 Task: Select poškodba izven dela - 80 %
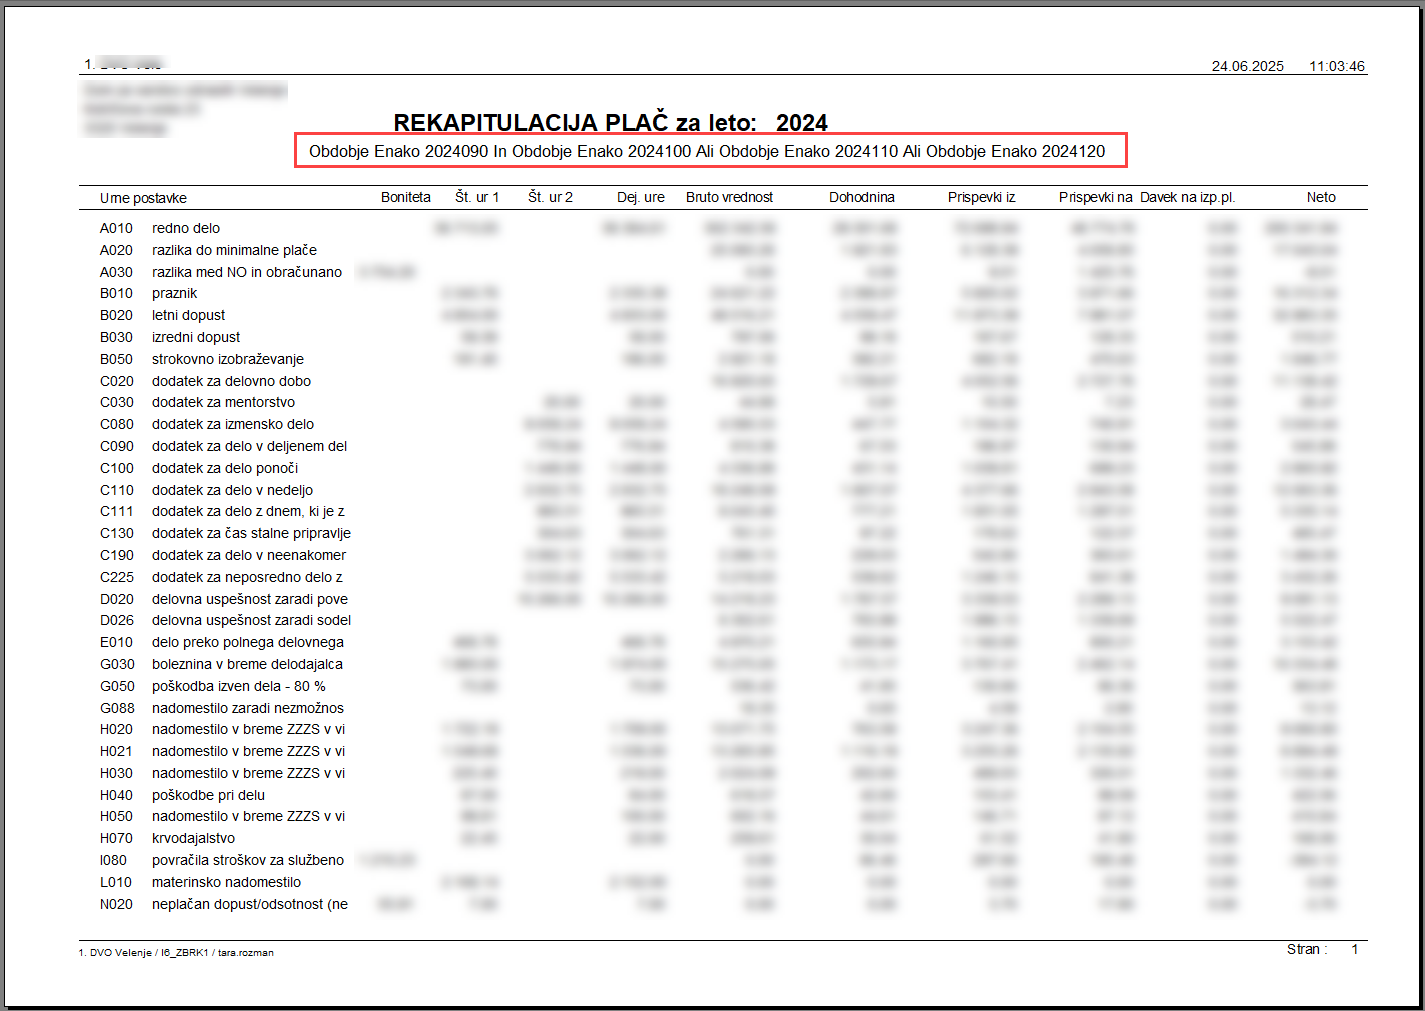(x=238, y=686)
